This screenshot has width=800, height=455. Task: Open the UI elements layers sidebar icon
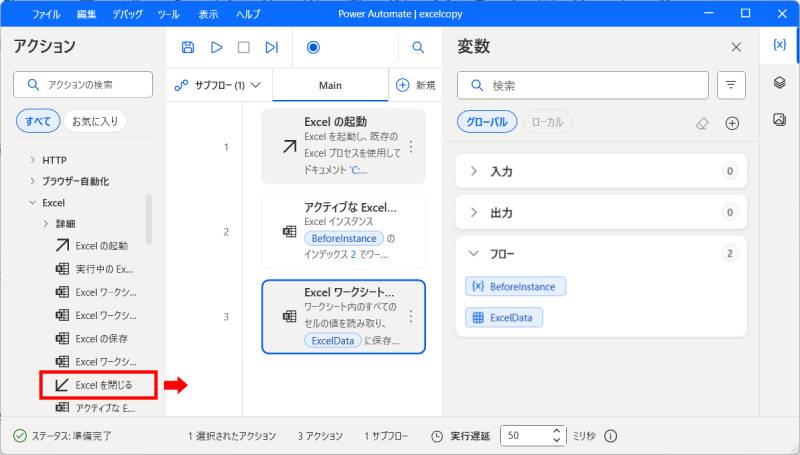[779, 82]
